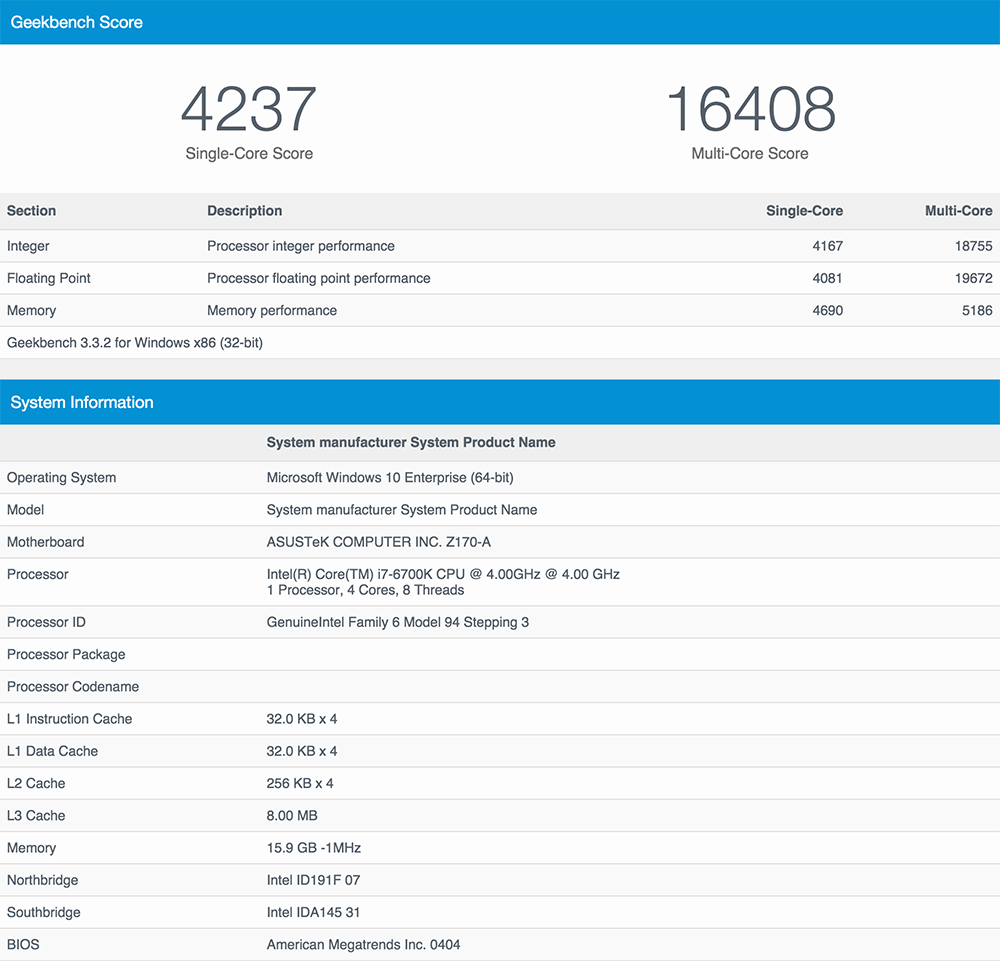This screenshot has width=1000, height=961.
Task: Select the 'Processor' row label
Action: point(38,575)
